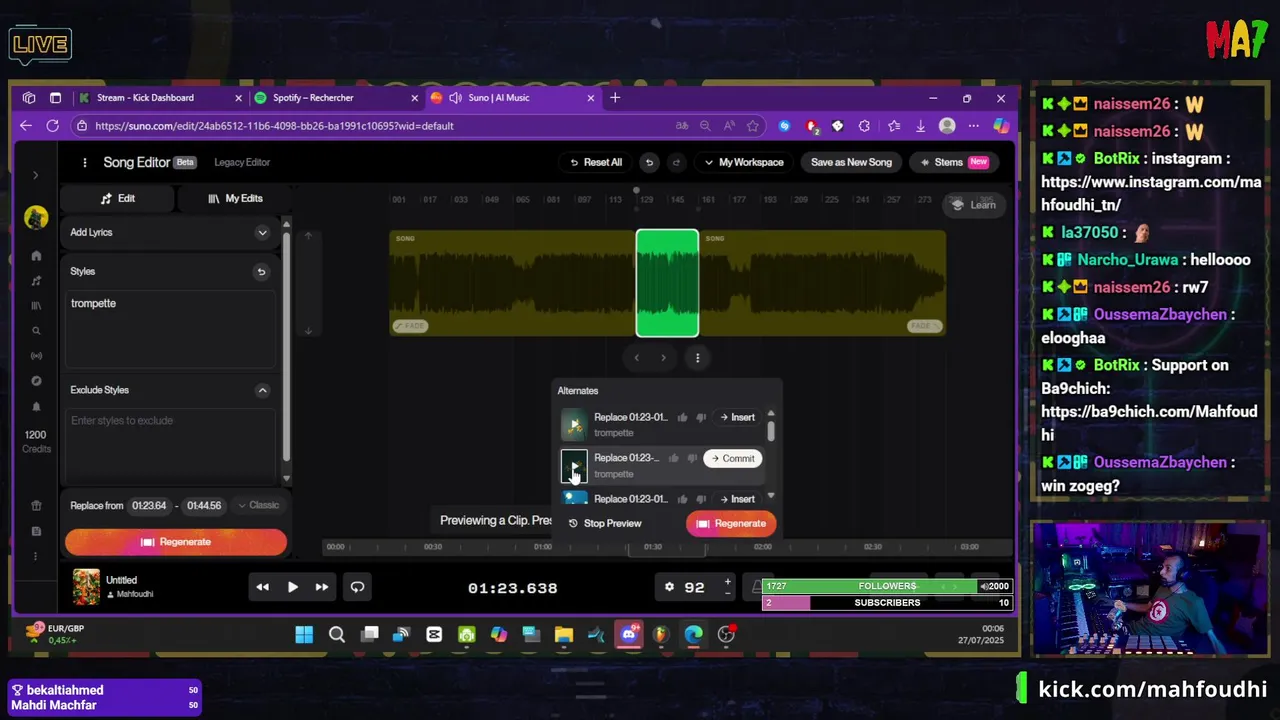The width and height of the screenshot is (1280, 720).
Task: Dislike the selected alternate with the Commit button
Action: (692, 458)
